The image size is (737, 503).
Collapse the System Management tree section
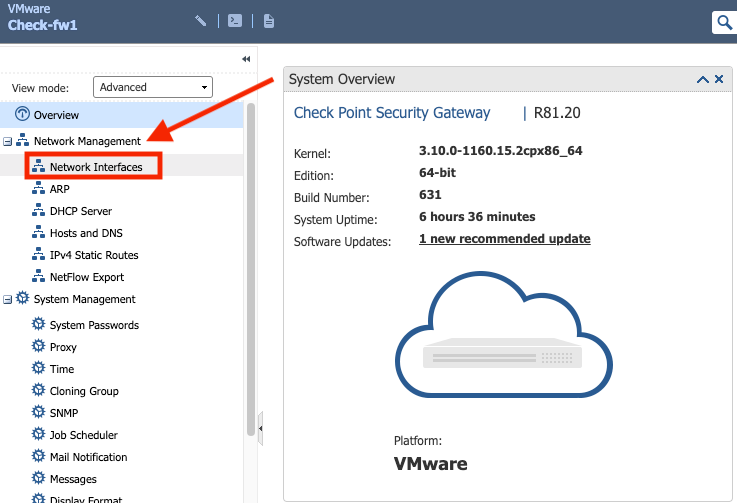tap(8, 299)
